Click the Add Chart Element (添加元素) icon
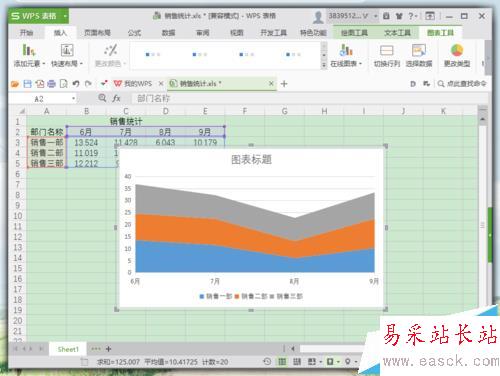Viewport: 500px width, 376px height. tap(29, 50)
